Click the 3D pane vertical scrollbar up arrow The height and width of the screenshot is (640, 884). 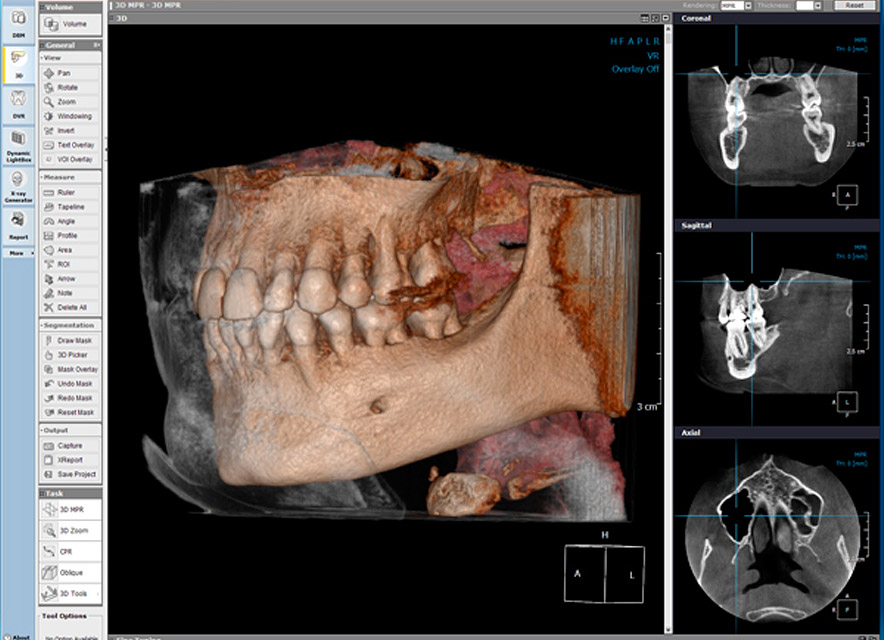click(668, 28)
